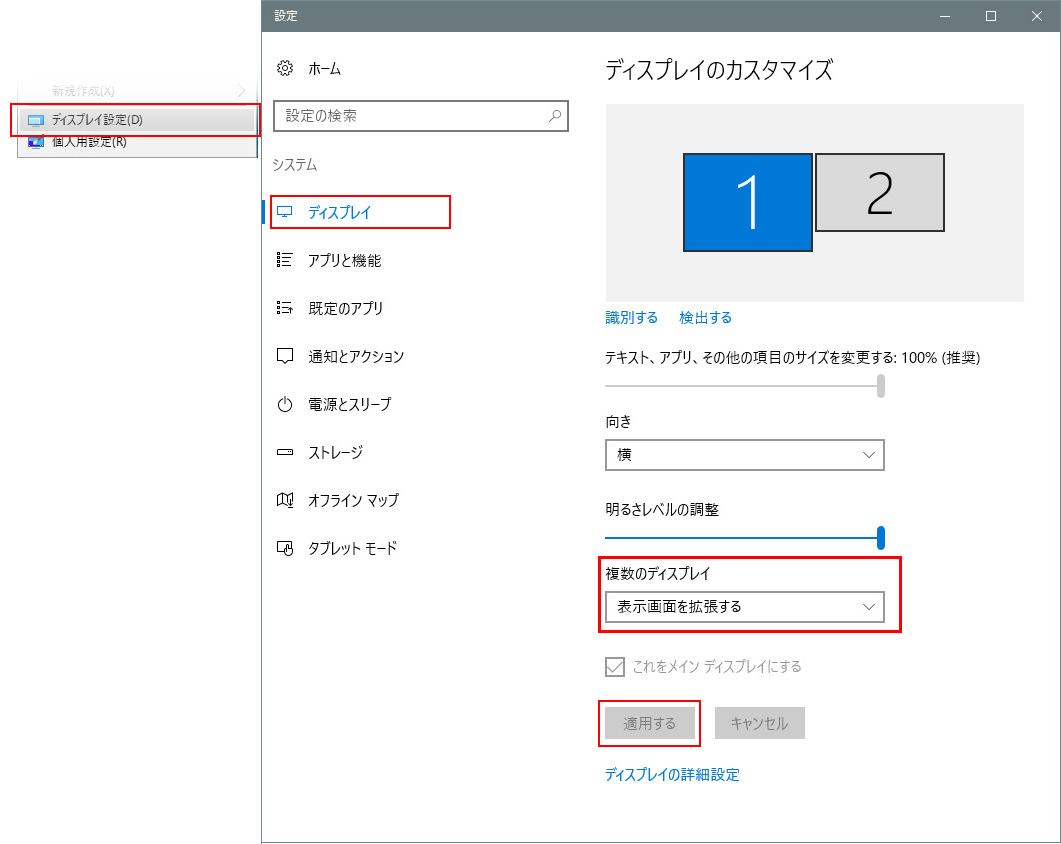Click the 設定の検索 search field

point(410,116)
